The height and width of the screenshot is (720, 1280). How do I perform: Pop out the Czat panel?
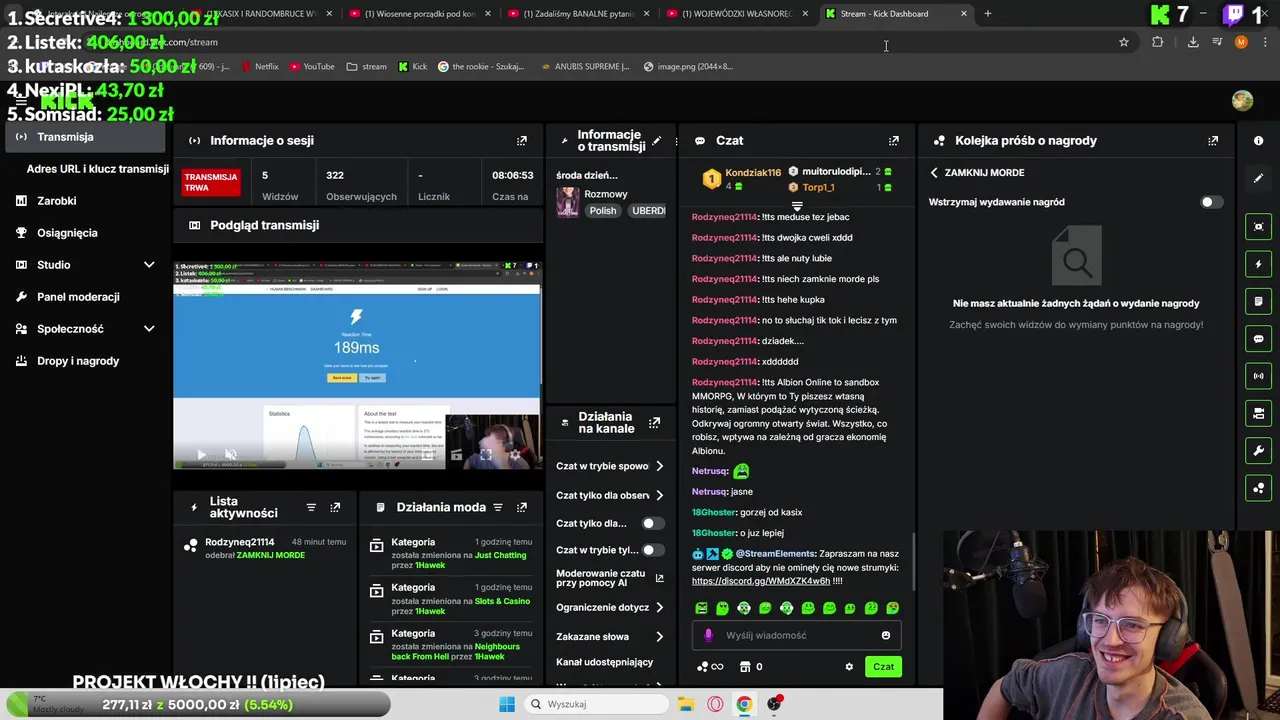coord(893,141)
